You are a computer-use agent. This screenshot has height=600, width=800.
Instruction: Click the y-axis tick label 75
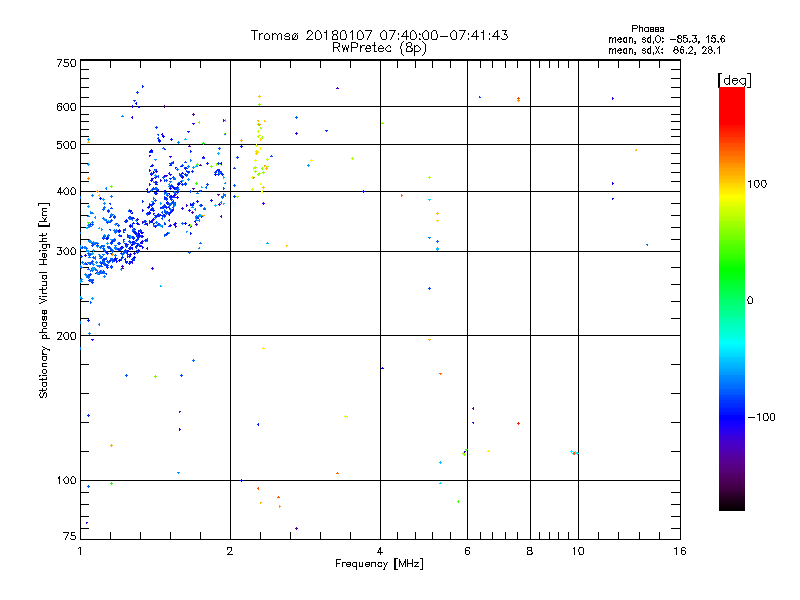pos(69,536)
